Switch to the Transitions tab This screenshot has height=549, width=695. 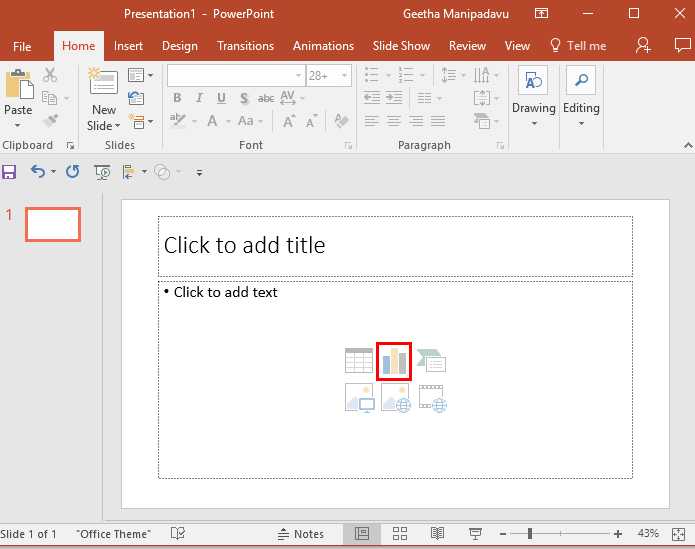(x=245, y=46)
